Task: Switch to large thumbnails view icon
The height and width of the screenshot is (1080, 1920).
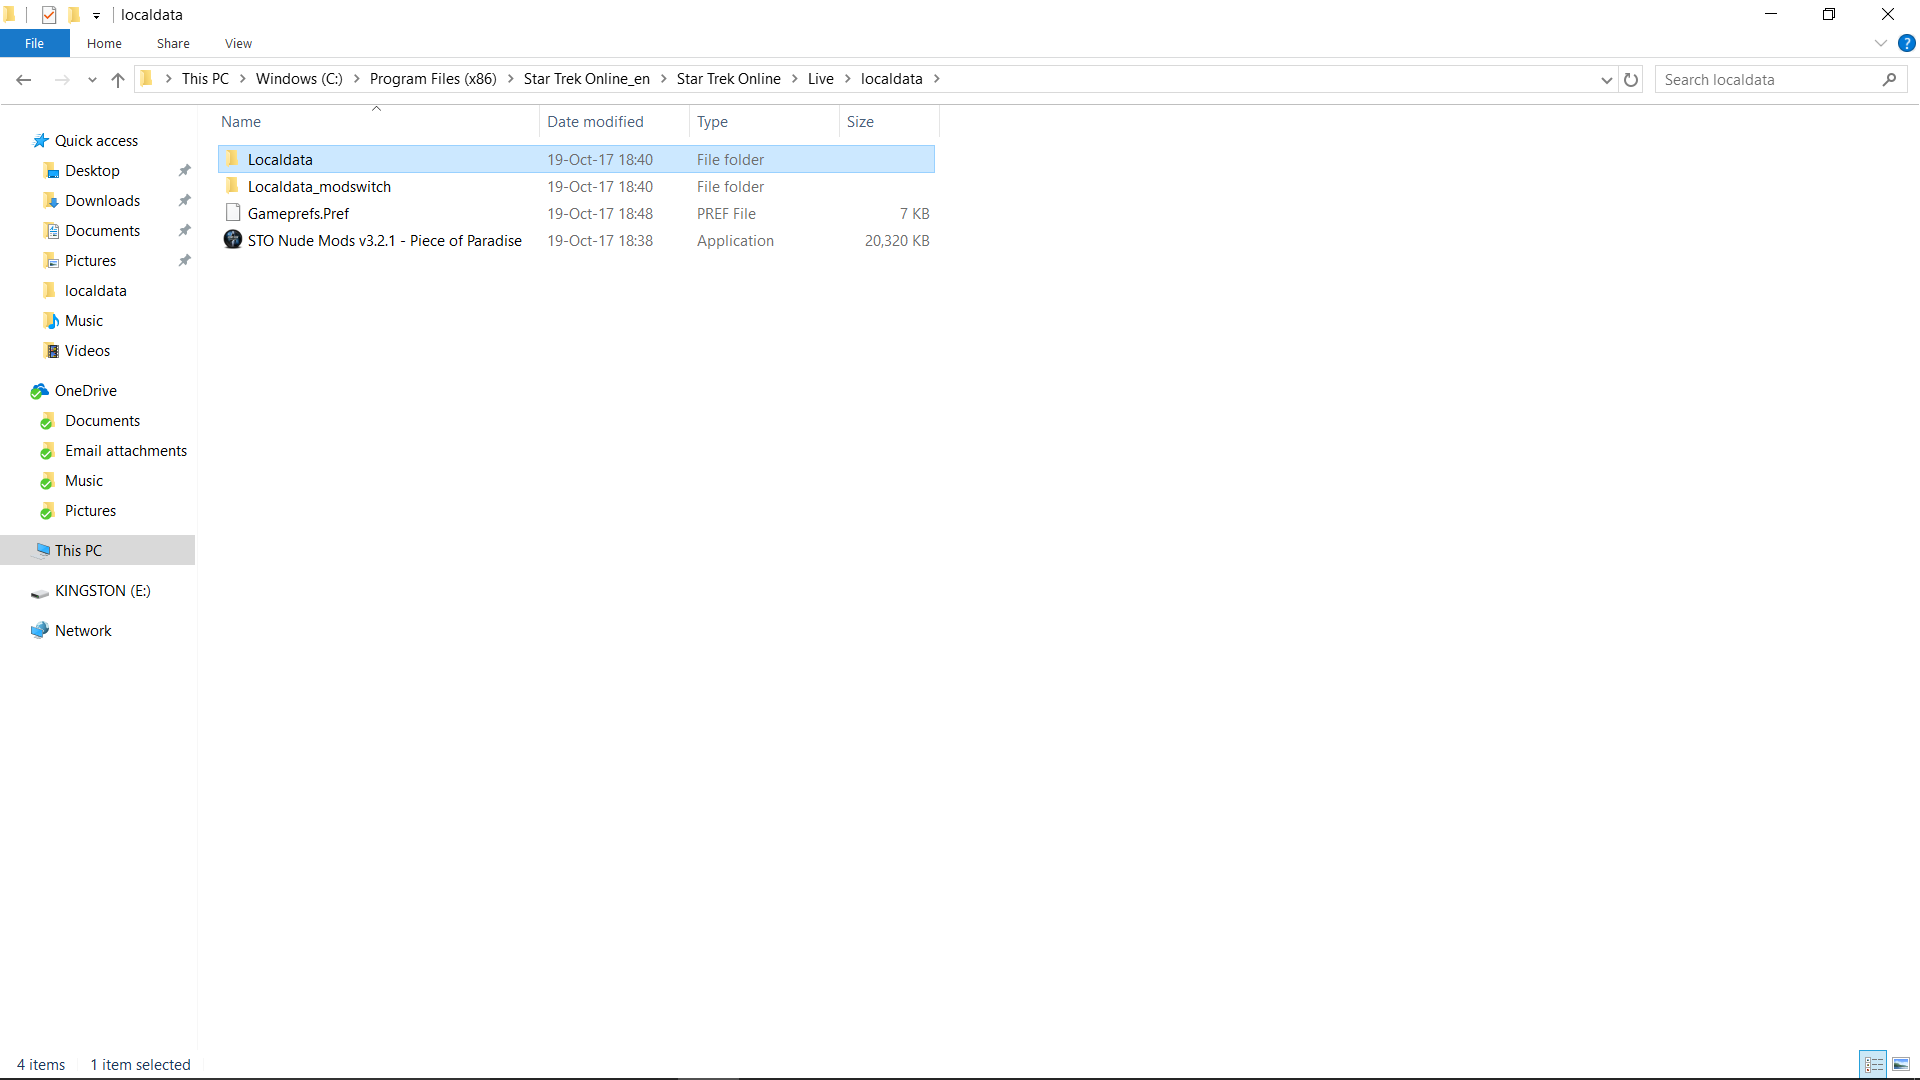Action: click(x=1901, y=1064)
